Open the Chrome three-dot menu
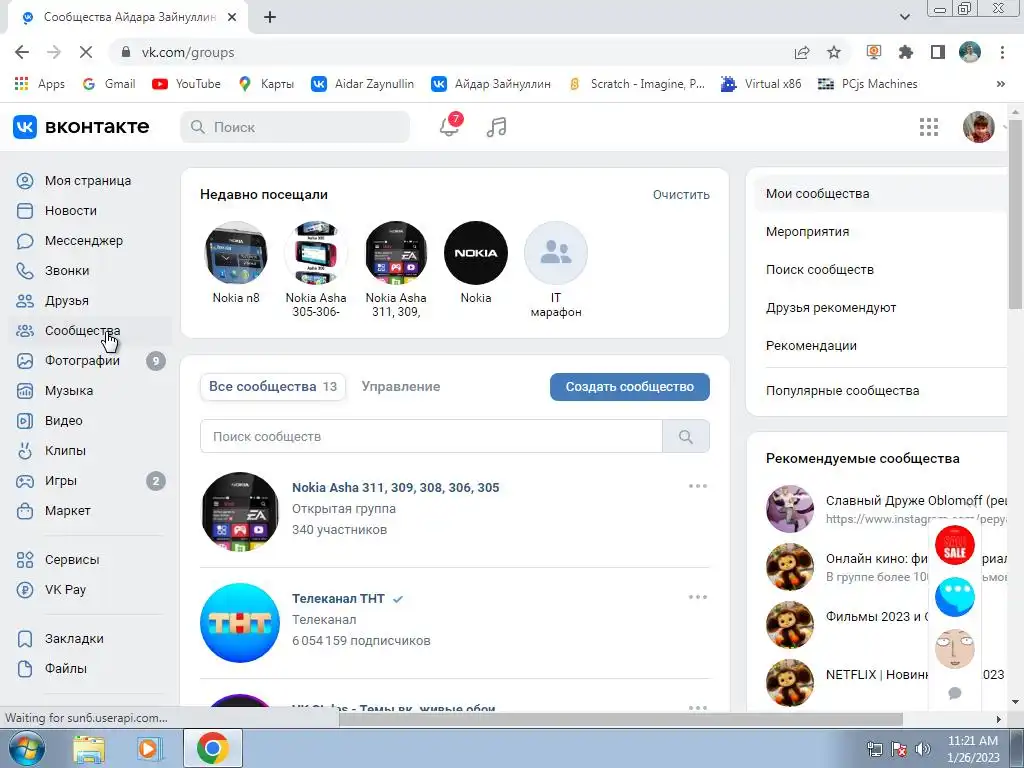Viewport: 1024px width, 768px height. tap(1002, 52)
